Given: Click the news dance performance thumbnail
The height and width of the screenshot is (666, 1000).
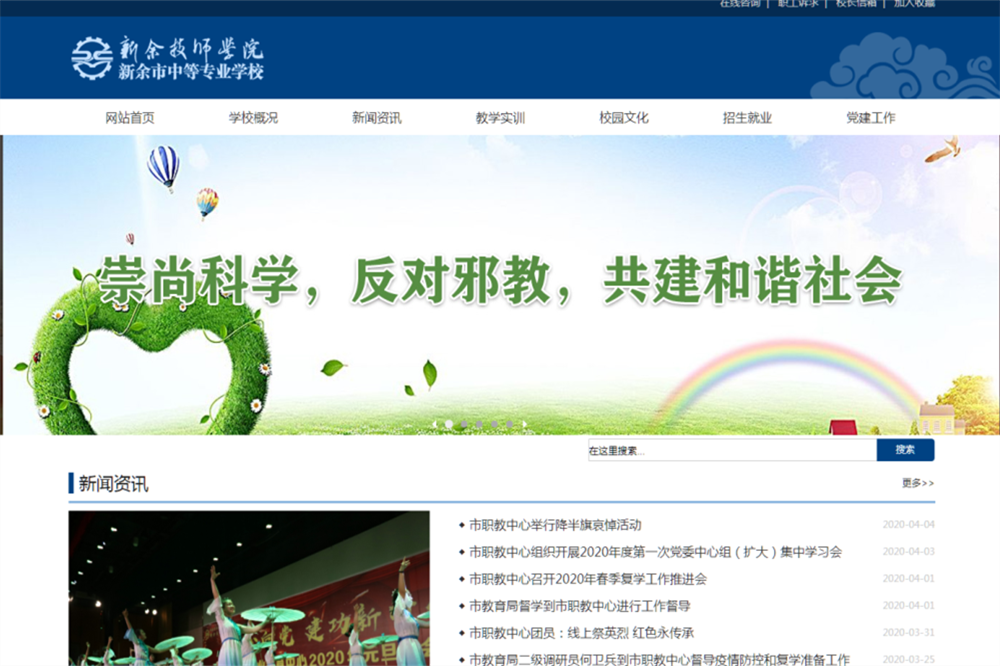Looking at the screenshot, I should click(x=248, y=588).
